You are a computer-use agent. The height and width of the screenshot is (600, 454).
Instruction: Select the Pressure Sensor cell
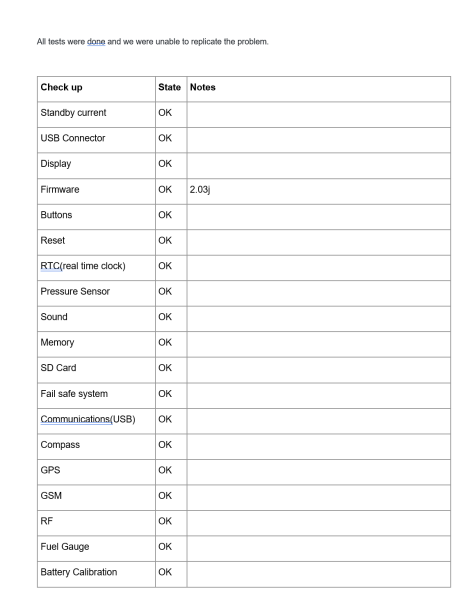coord(96,293)
